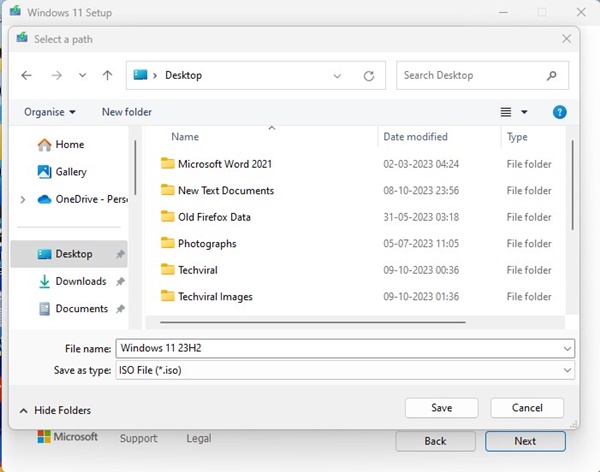Click the Search Desktop field

[482, 75]
